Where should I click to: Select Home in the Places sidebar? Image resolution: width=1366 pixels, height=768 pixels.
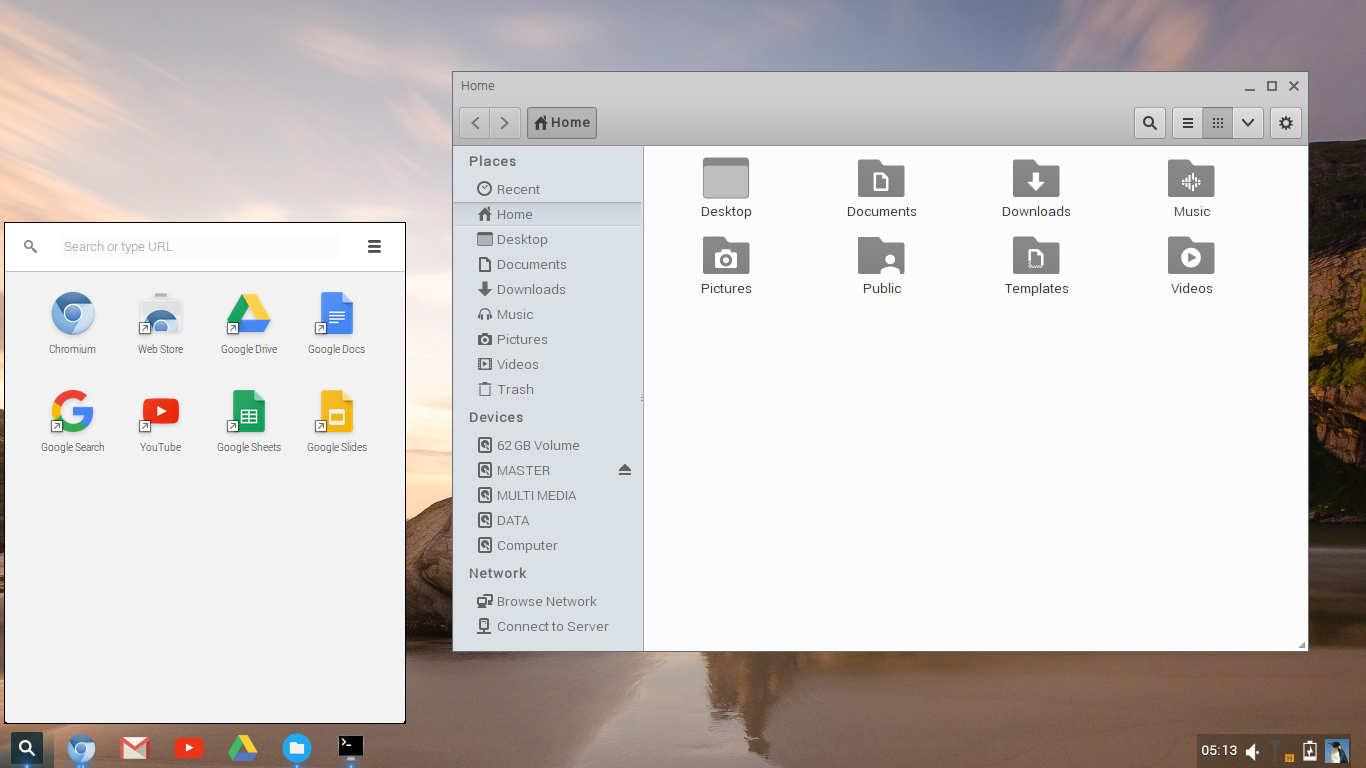click(x=548, y=214)
